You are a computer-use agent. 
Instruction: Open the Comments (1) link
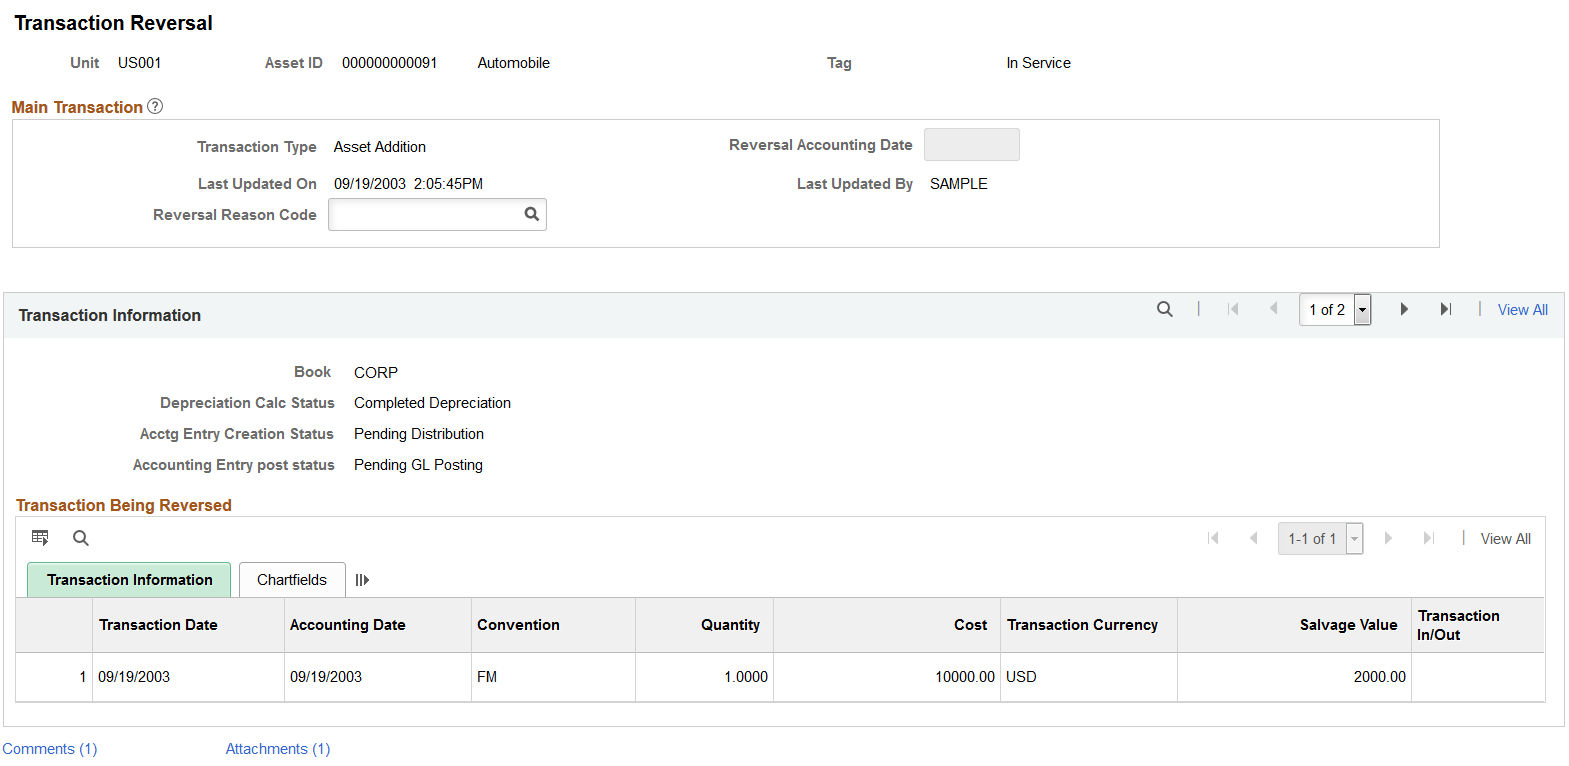pyautogui.click(x=50, y=749)
